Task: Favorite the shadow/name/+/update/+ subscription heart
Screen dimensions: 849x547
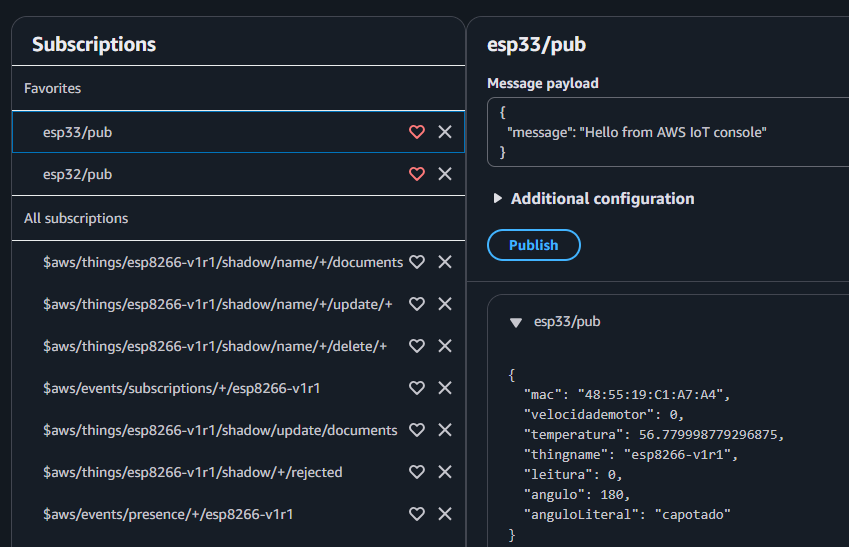Action: (417, 304)
